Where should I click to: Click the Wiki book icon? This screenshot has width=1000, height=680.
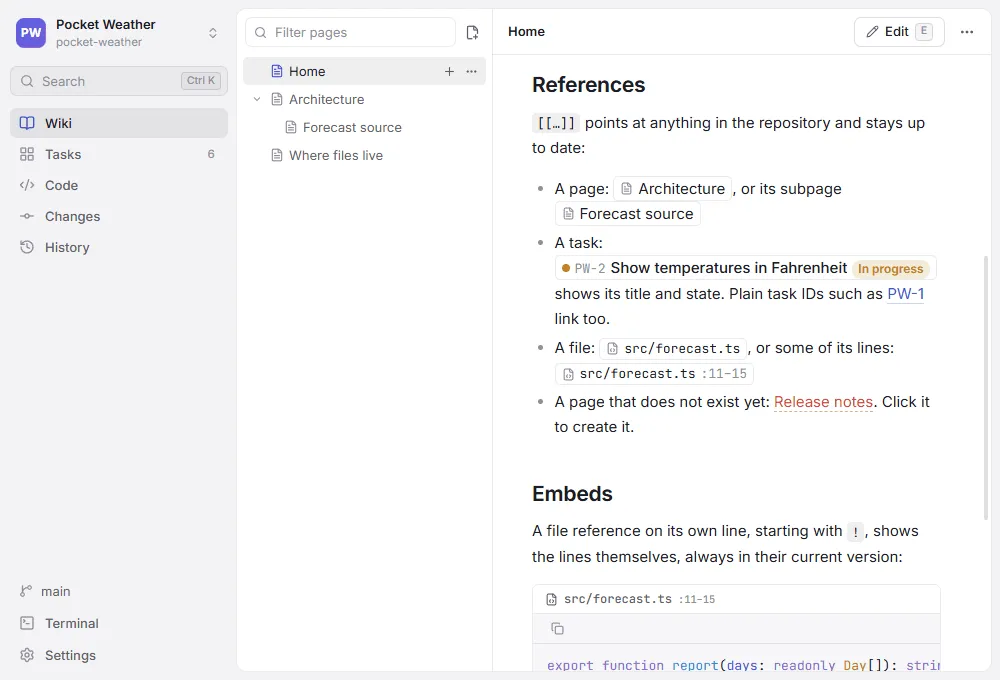click(27, 123)
